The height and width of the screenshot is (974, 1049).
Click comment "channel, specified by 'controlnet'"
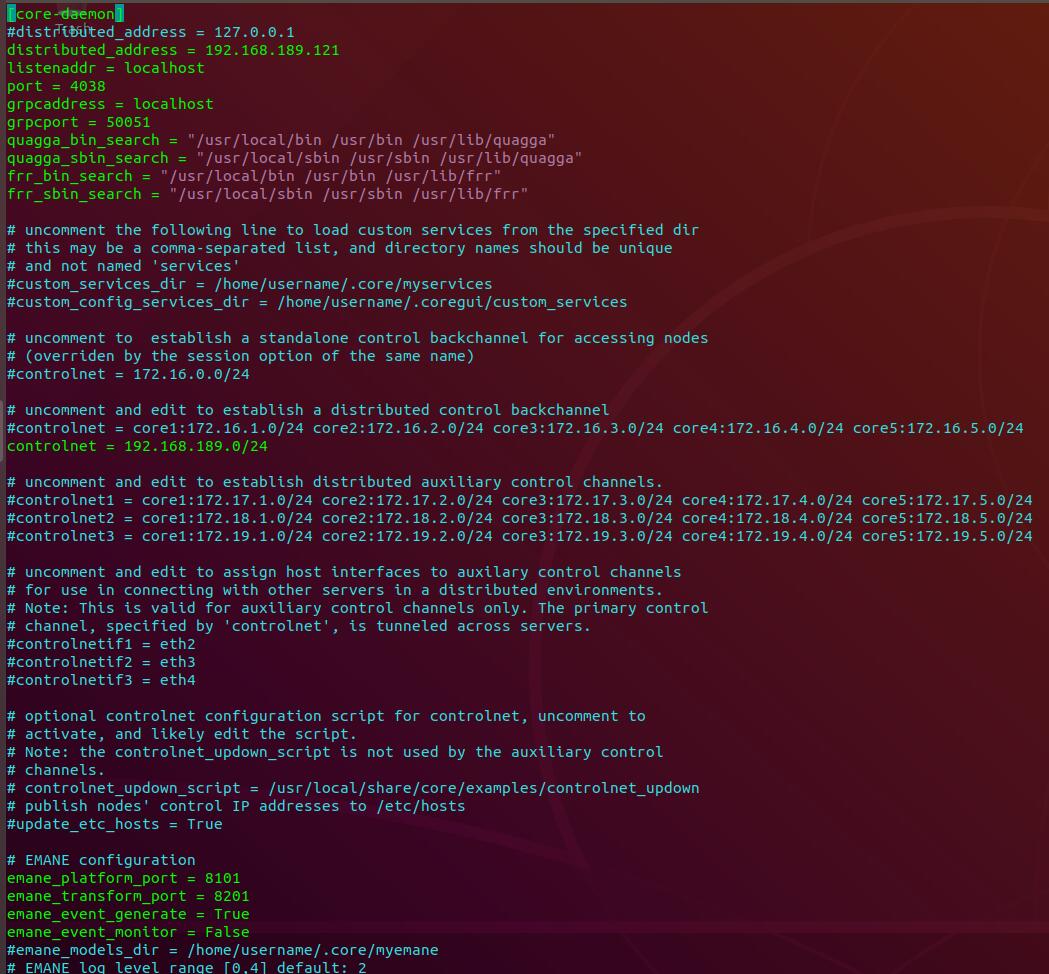299,627
